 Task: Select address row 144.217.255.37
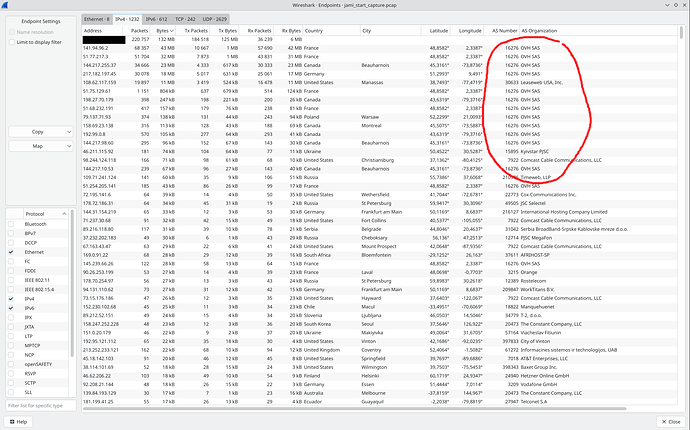tap(379, 65)
